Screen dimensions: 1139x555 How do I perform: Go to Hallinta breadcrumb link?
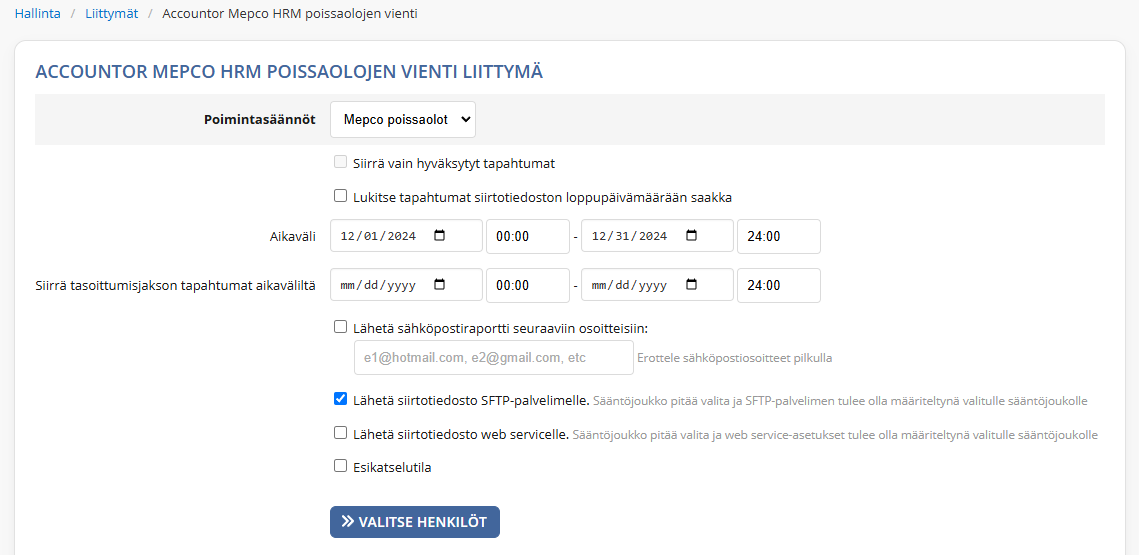point(38,13)
